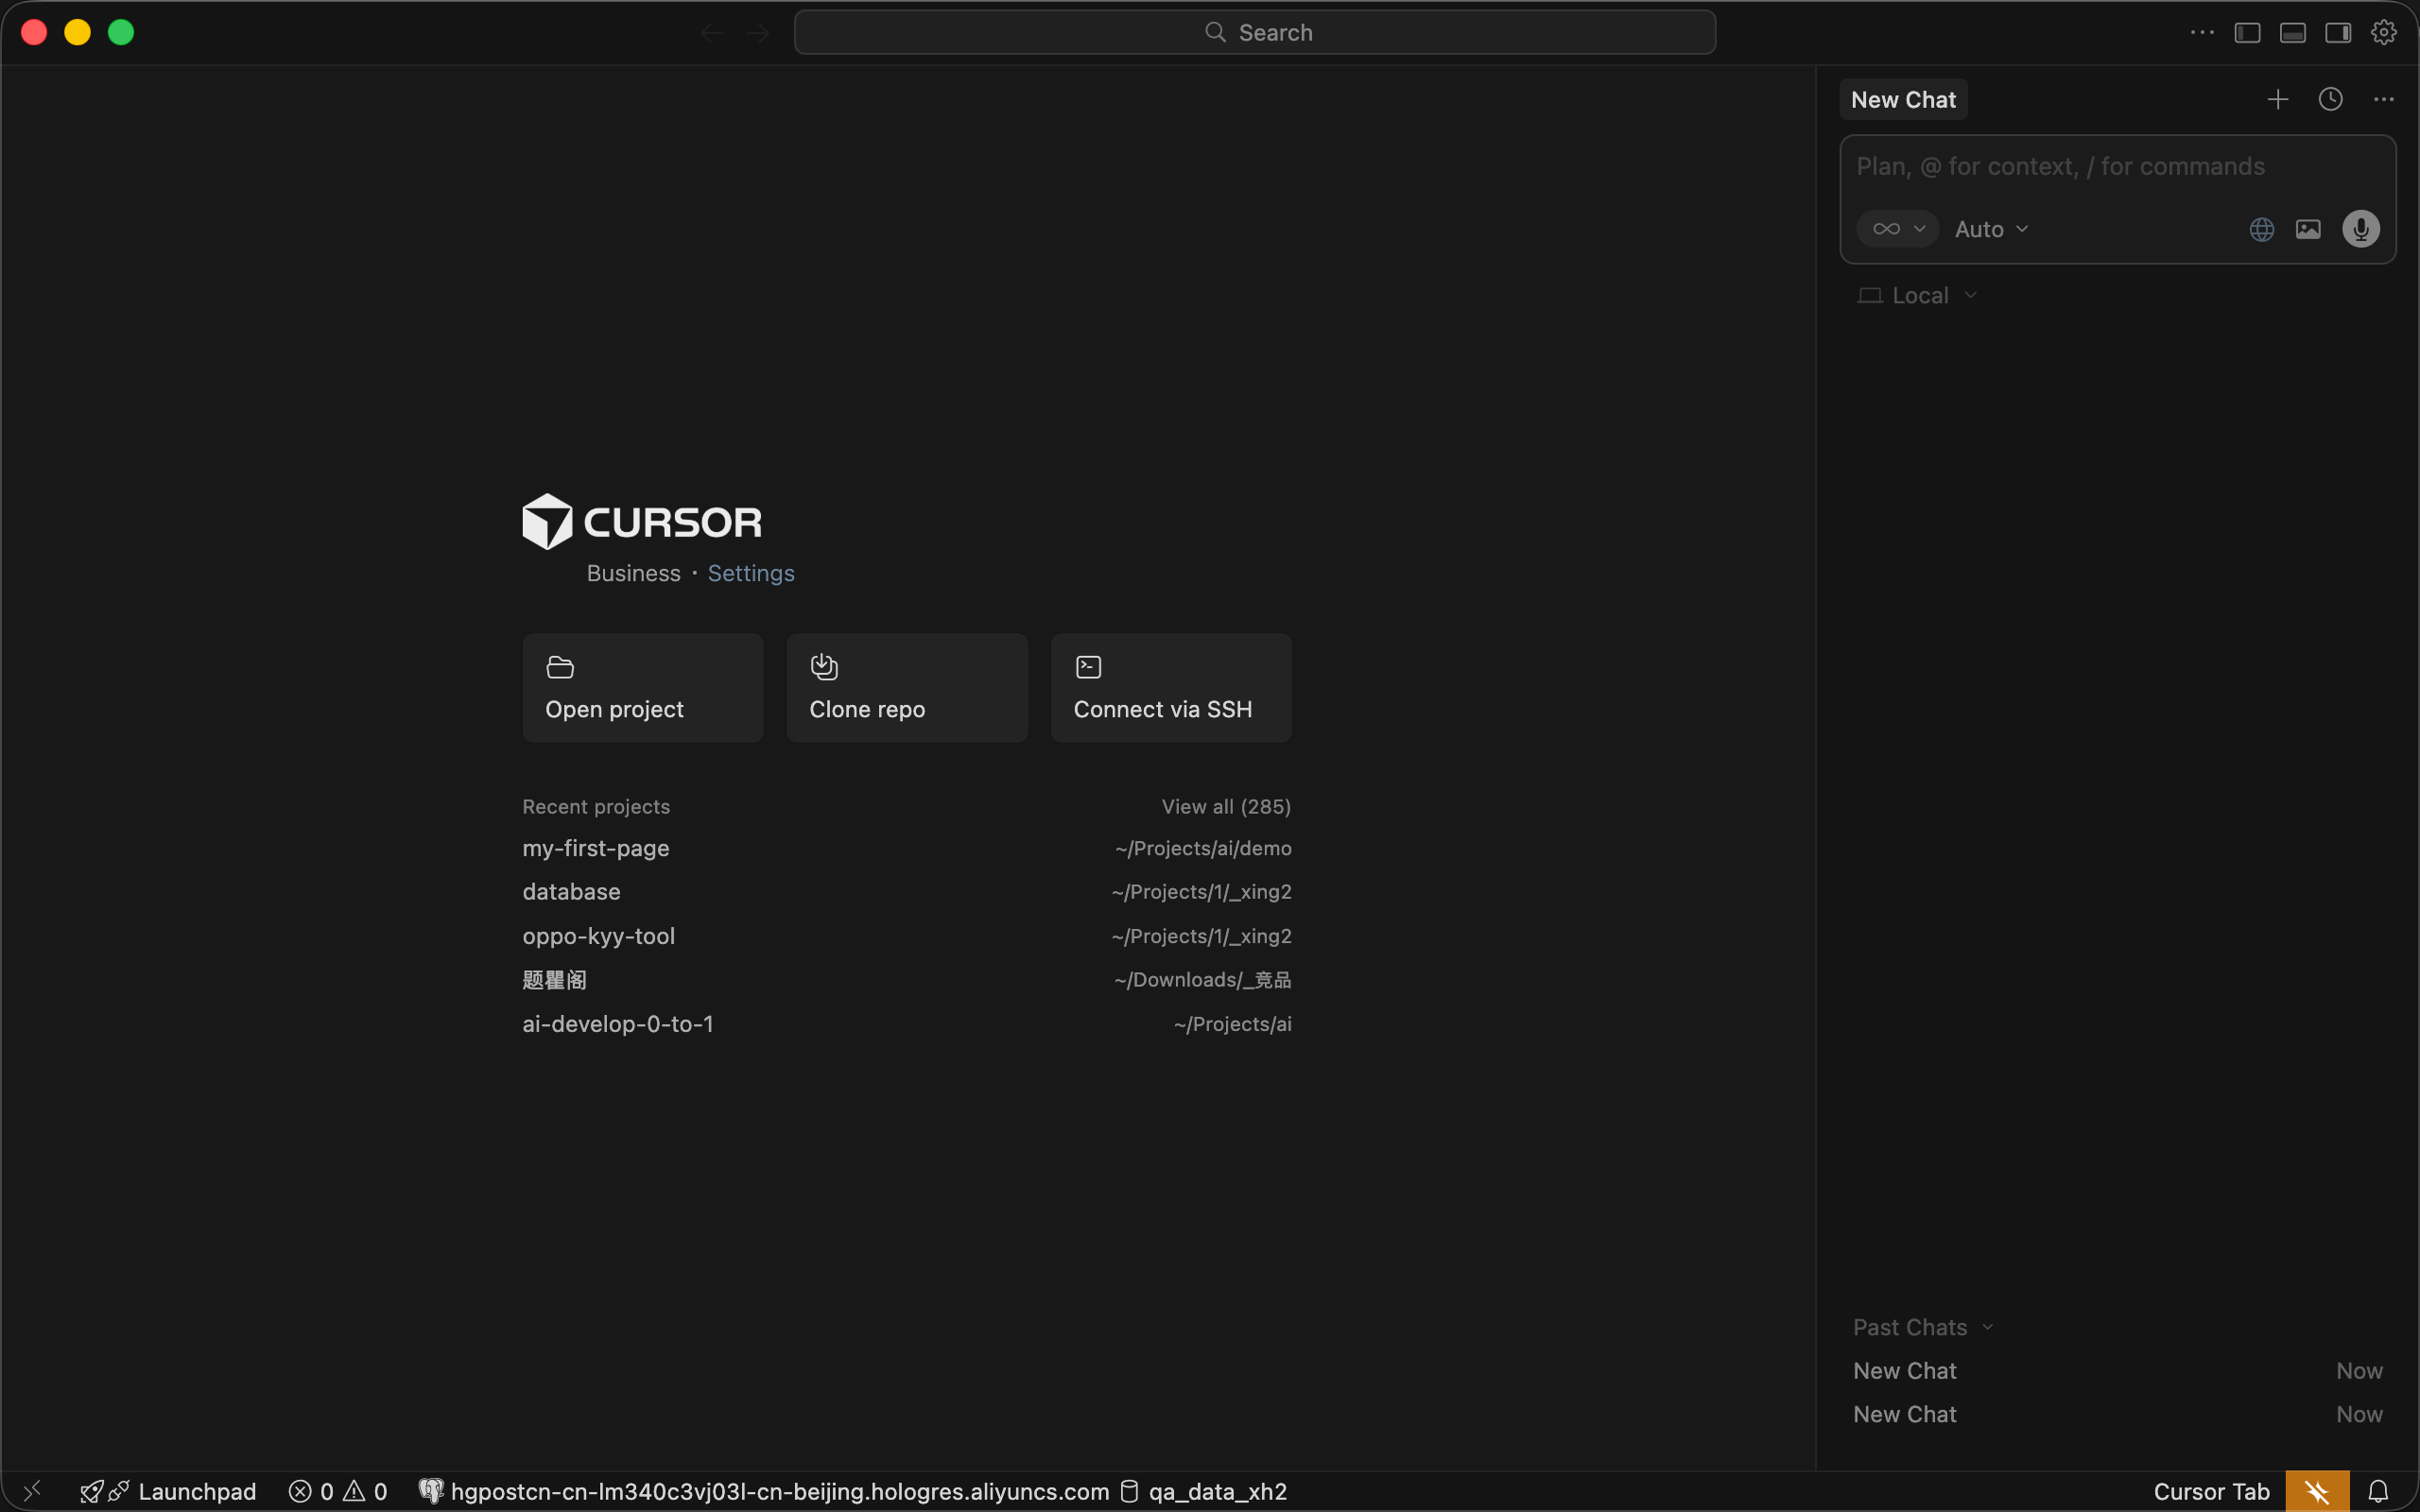Click the errors and warnings counter in status bar
The height and width of the screenshot is (1512, 2420).
[338, 1490]
